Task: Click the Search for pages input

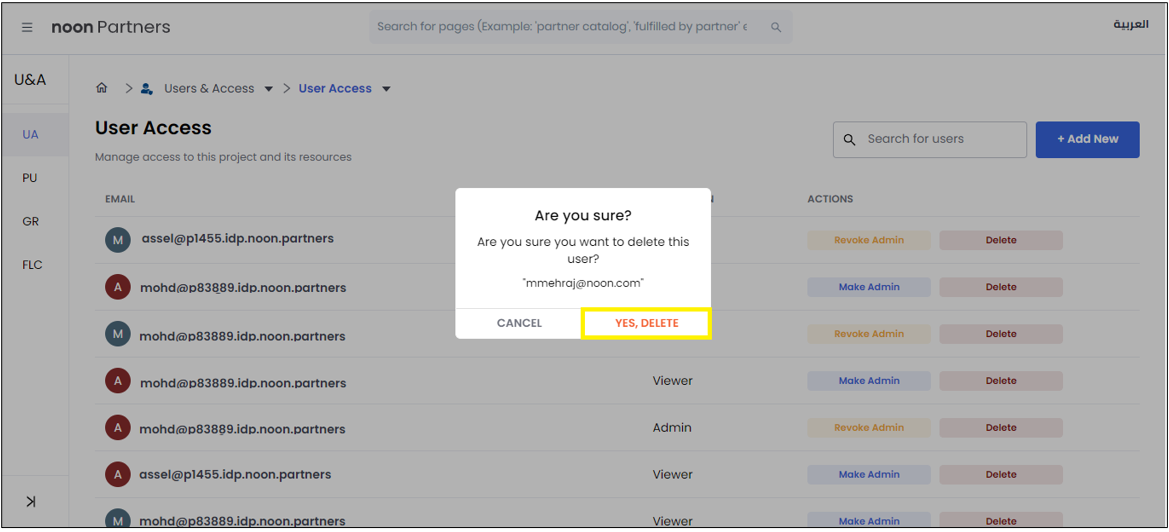Action: (565, 27)
